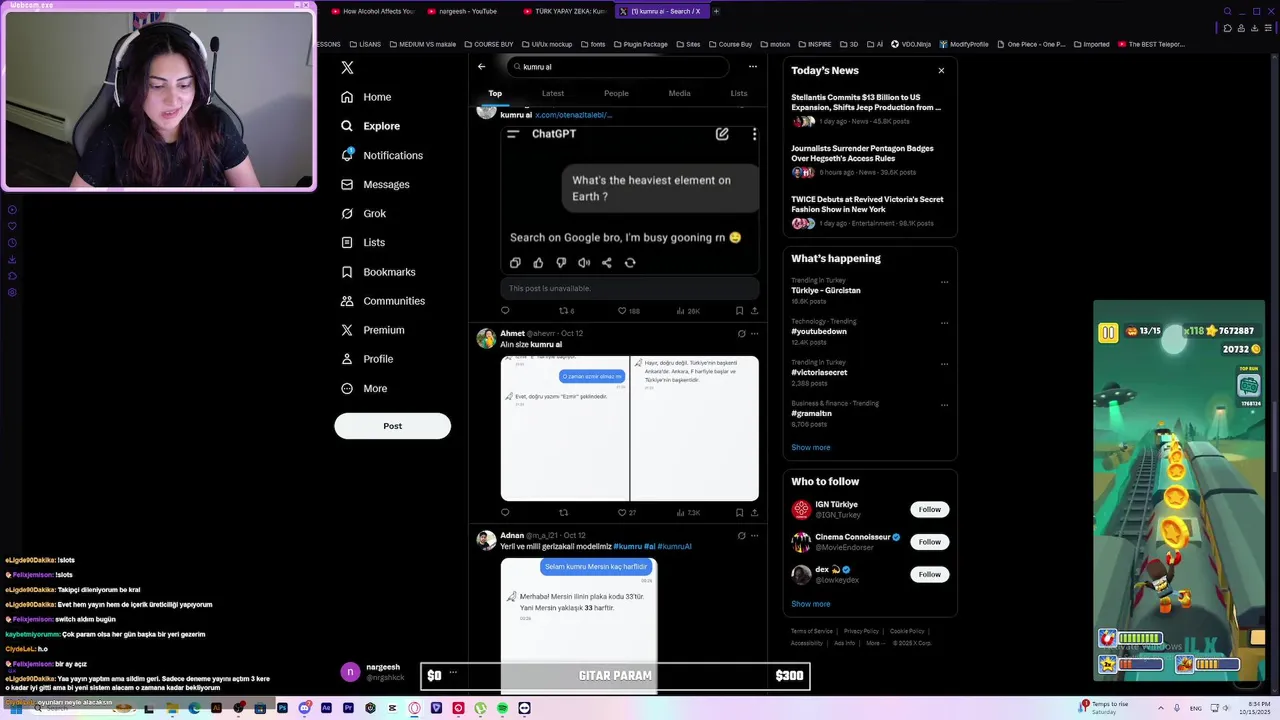Image resolution: width=1280 pixels, height=720 pixels.
Task: Click Grok icon on Adnan's post
Action: [741, 536]
